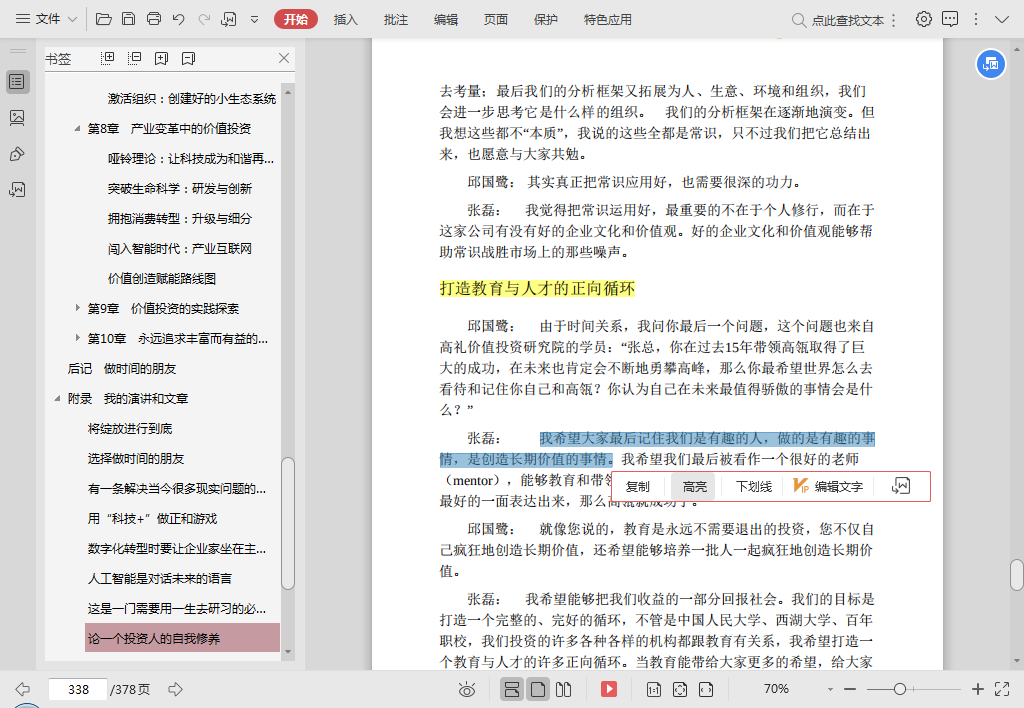The height and width of the screenshot is (708, 1024).
Task: Toggle the continuous scrolling view mode
Action: tap(511, 689)
